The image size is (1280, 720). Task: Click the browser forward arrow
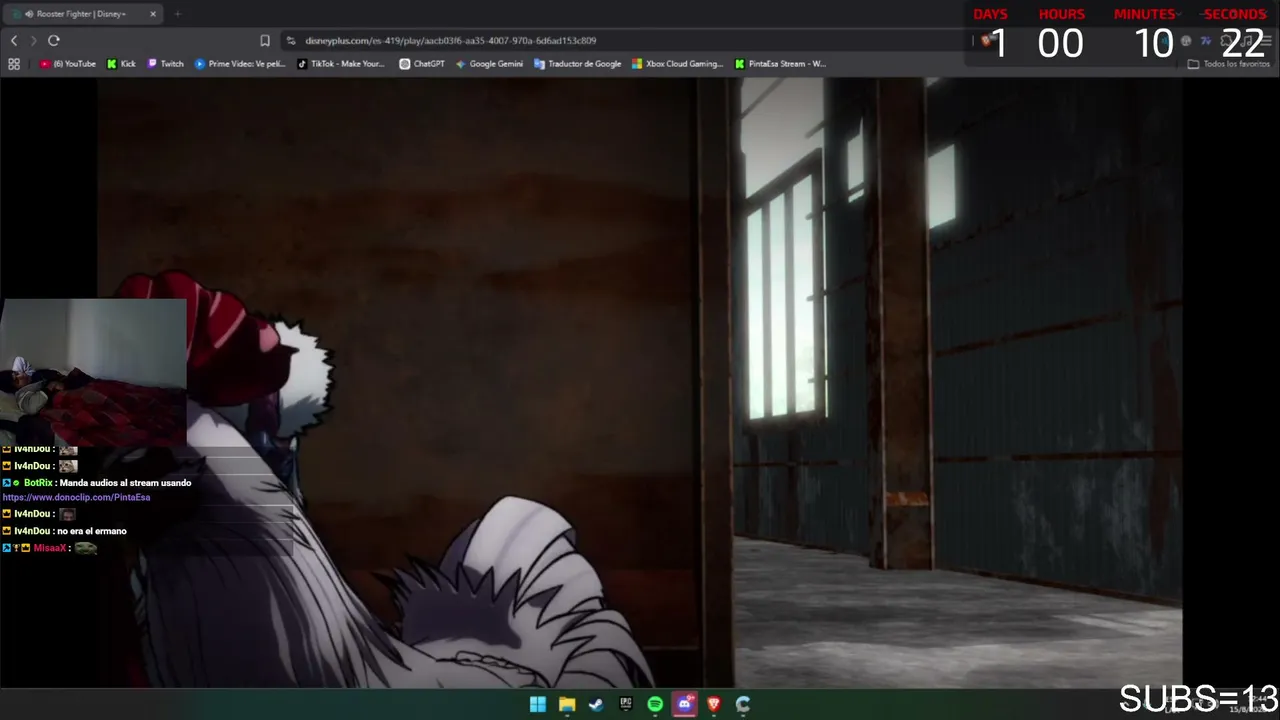[x=33, y=40]
